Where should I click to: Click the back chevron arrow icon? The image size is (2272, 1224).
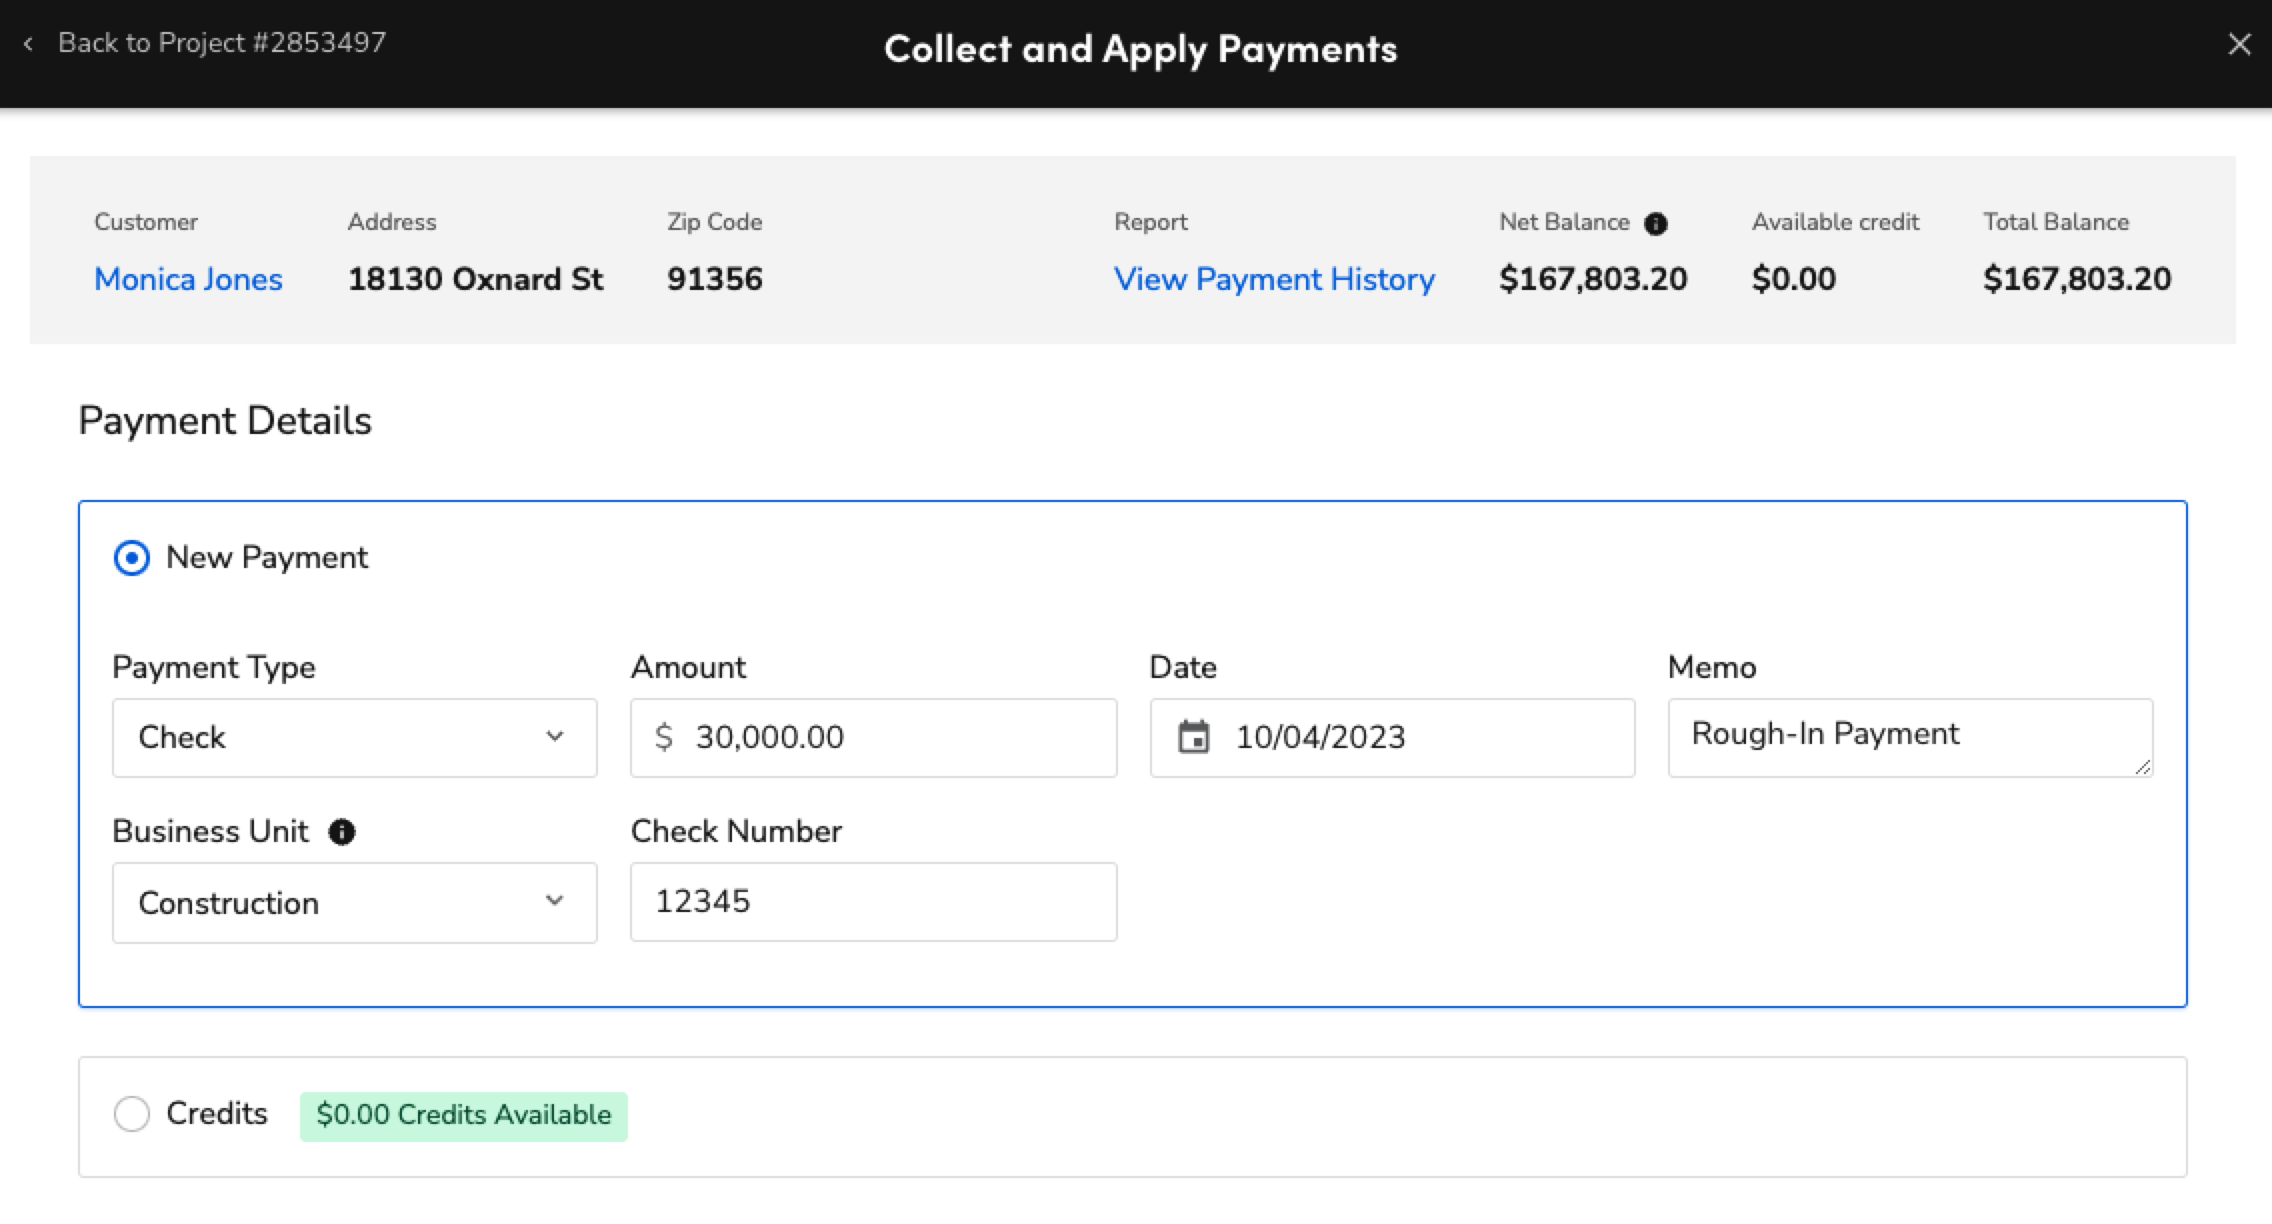[28, 44]
